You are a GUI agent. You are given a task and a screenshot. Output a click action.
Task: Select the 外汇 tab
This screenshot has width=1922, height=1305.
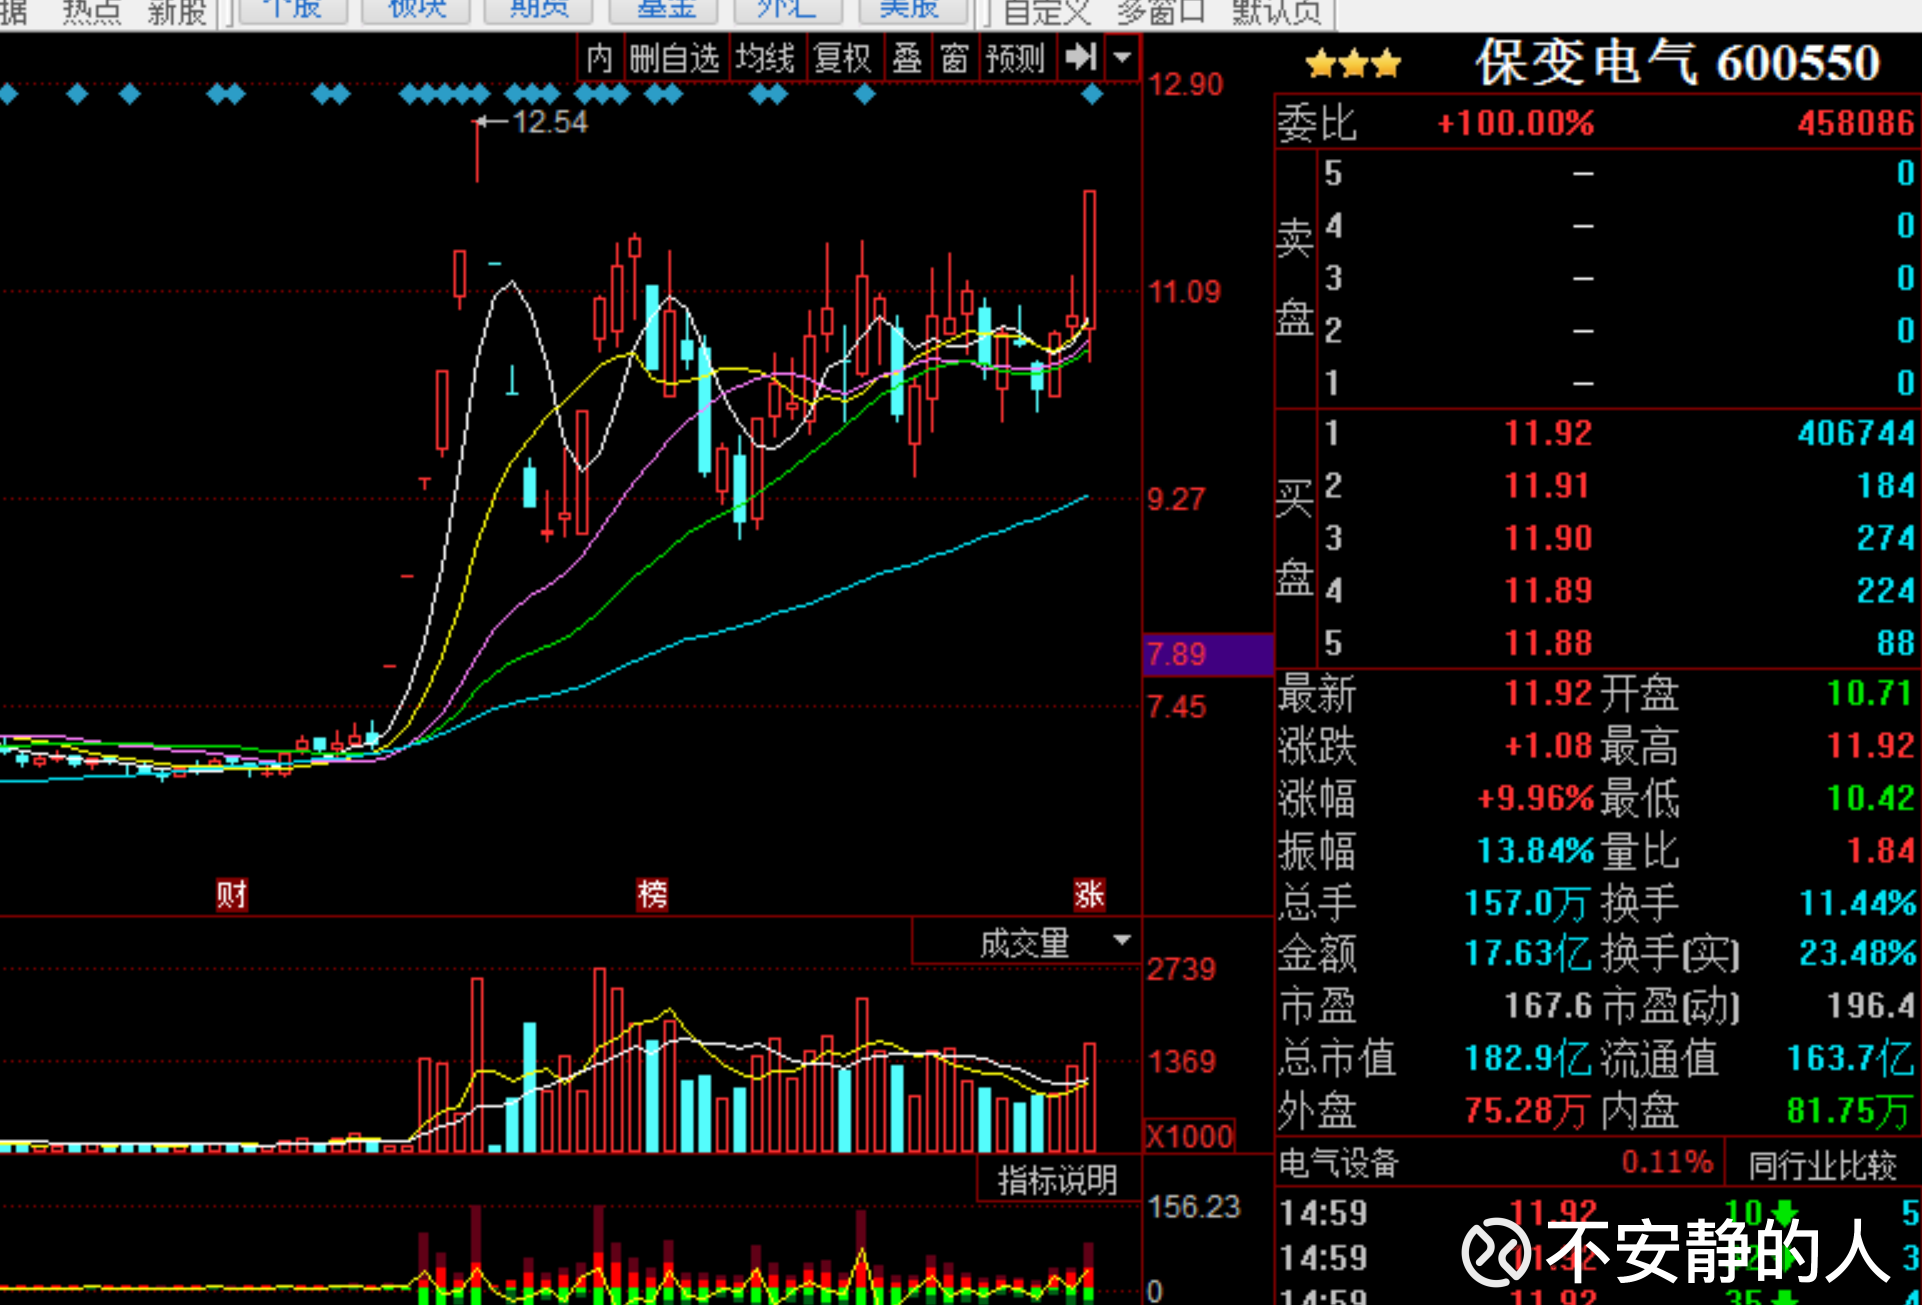[787, 11]
